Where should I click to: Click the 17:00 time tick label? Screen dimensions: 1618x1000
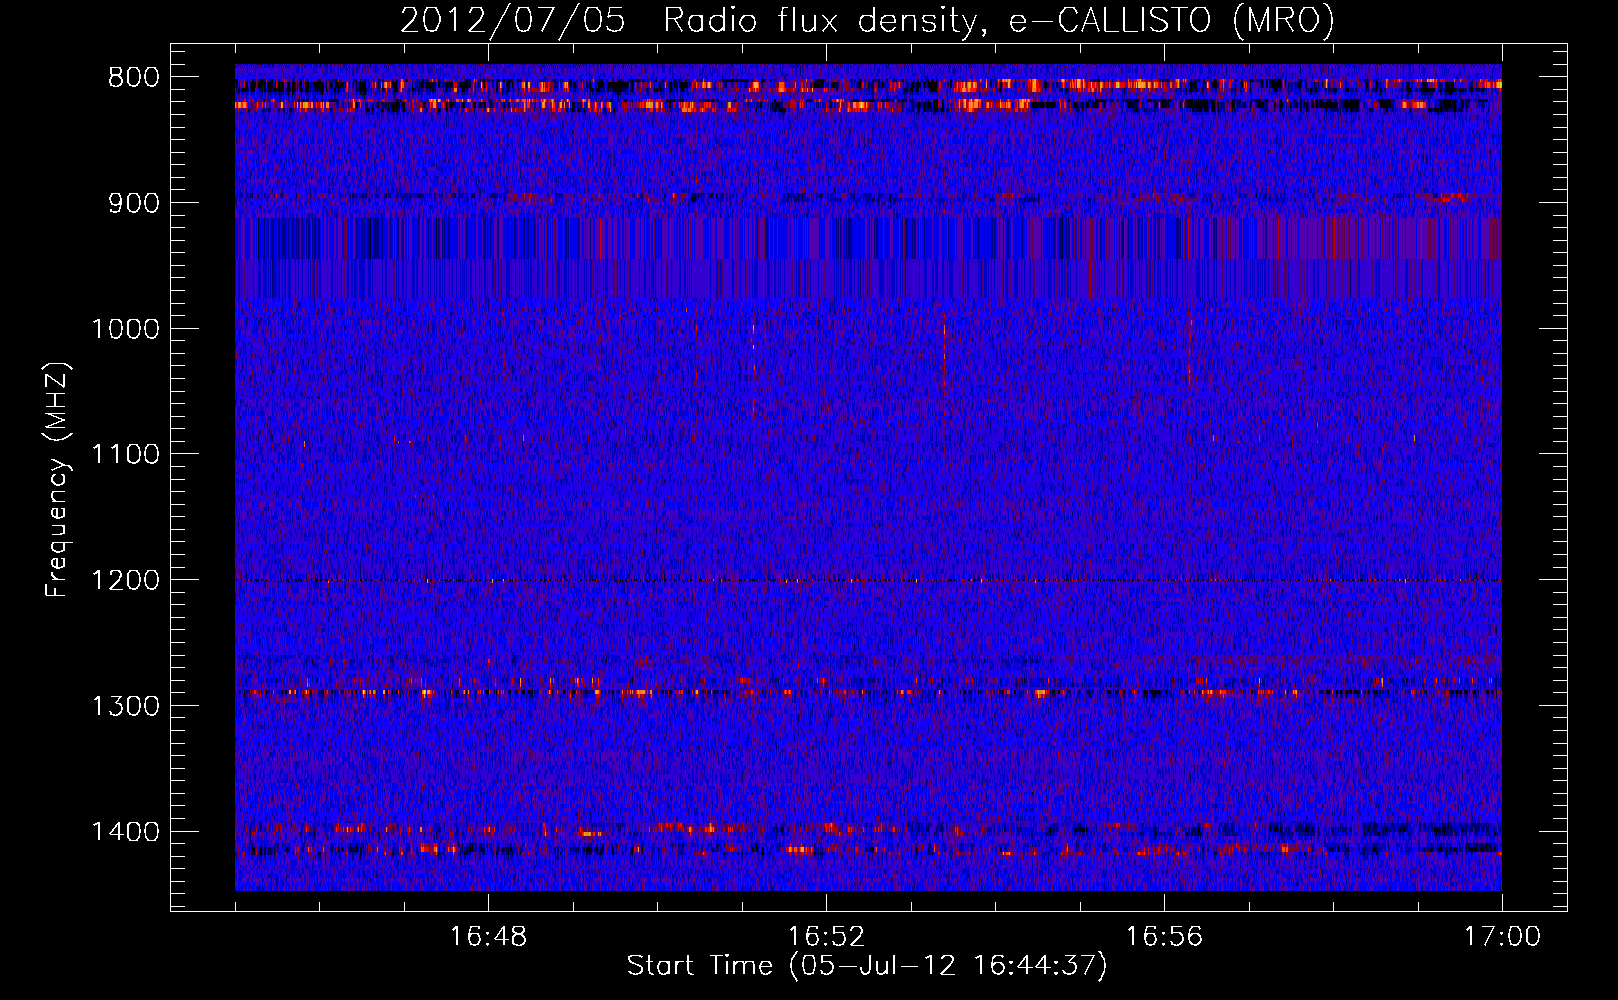click(1502, 937)
